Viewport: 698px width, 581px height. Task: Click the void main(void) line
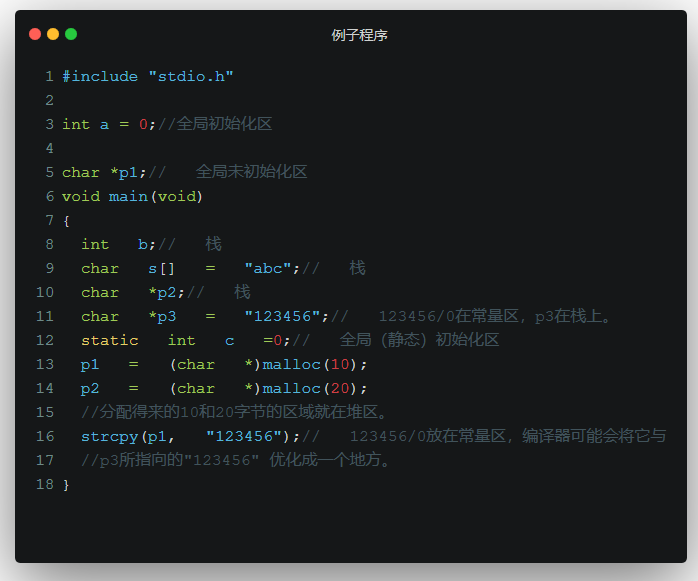point(132,196)
